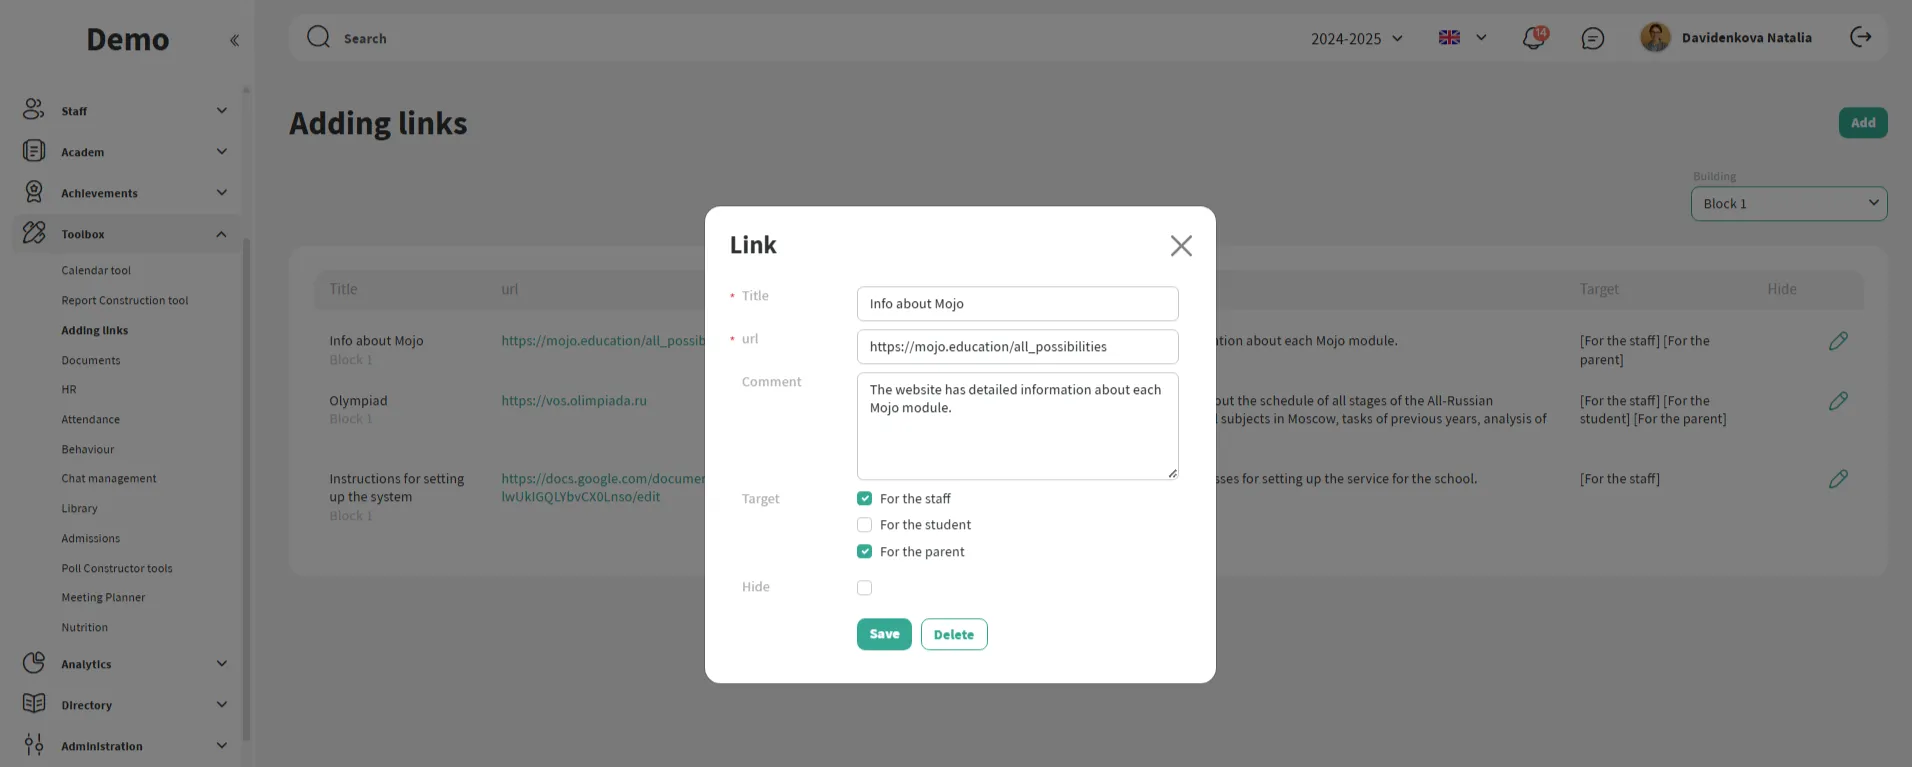
Task: Open the Building Block 1 dropdown
Action: pyautogui.click(x=1788, y=204)
